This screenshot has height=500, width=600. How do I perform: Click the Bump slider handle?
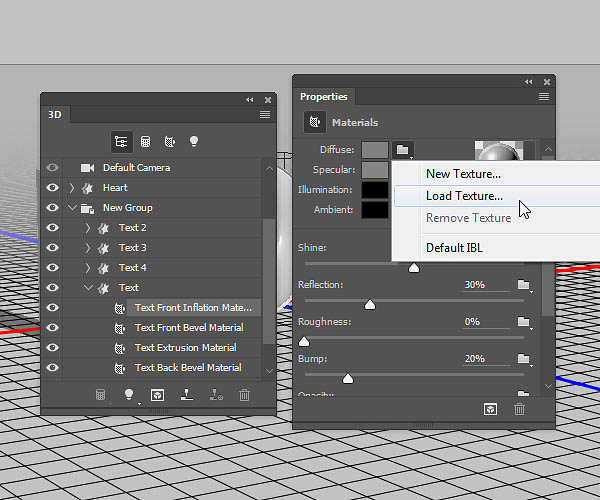[x=348, y=379]
